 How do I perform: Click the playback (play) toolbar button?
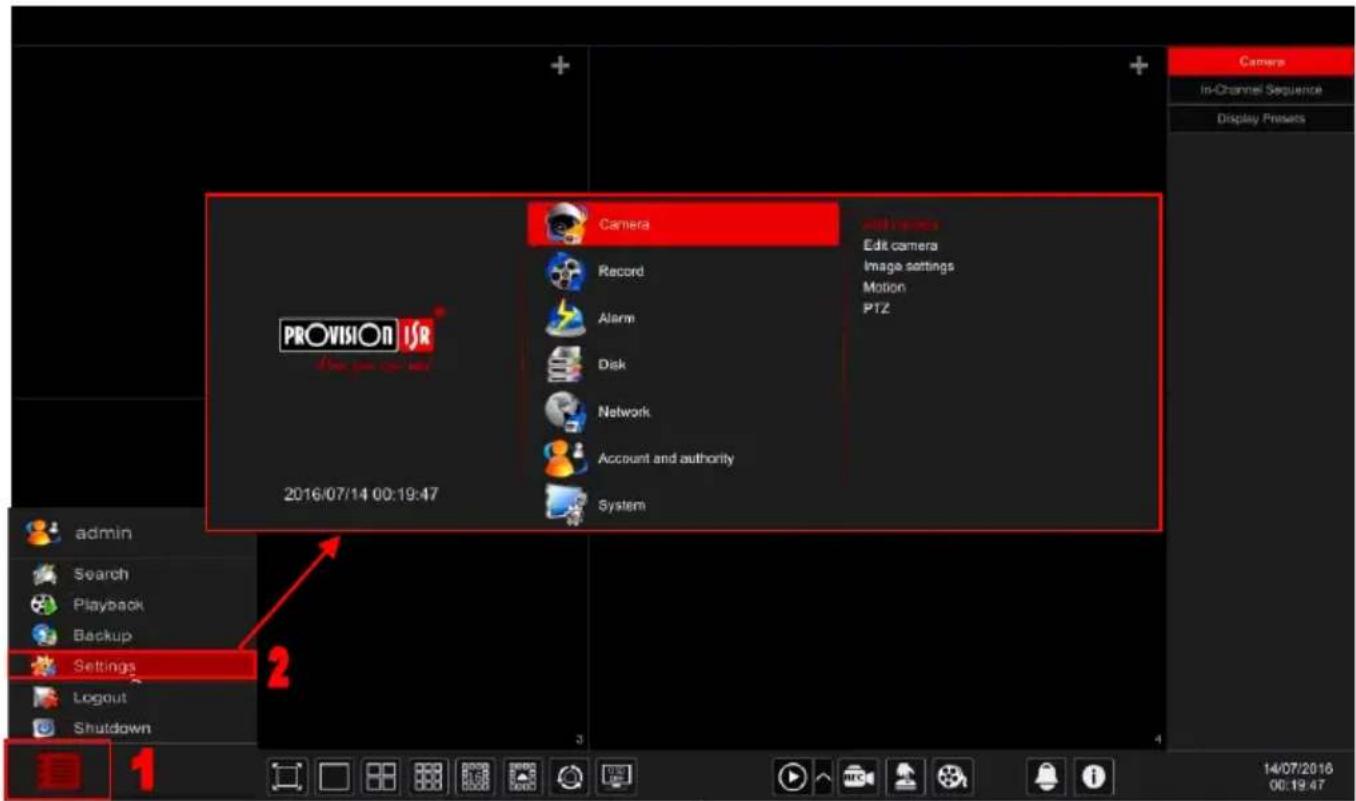point(791,776)
